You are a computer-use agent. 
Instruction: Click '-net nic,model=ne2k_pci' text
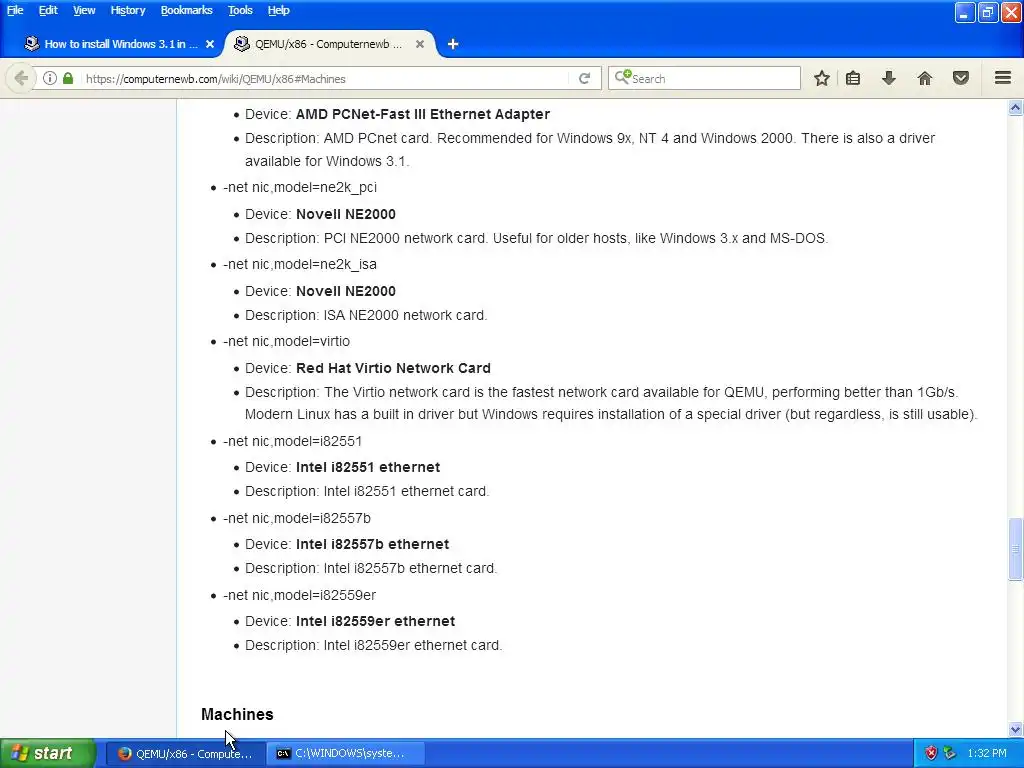coord(300,187)
